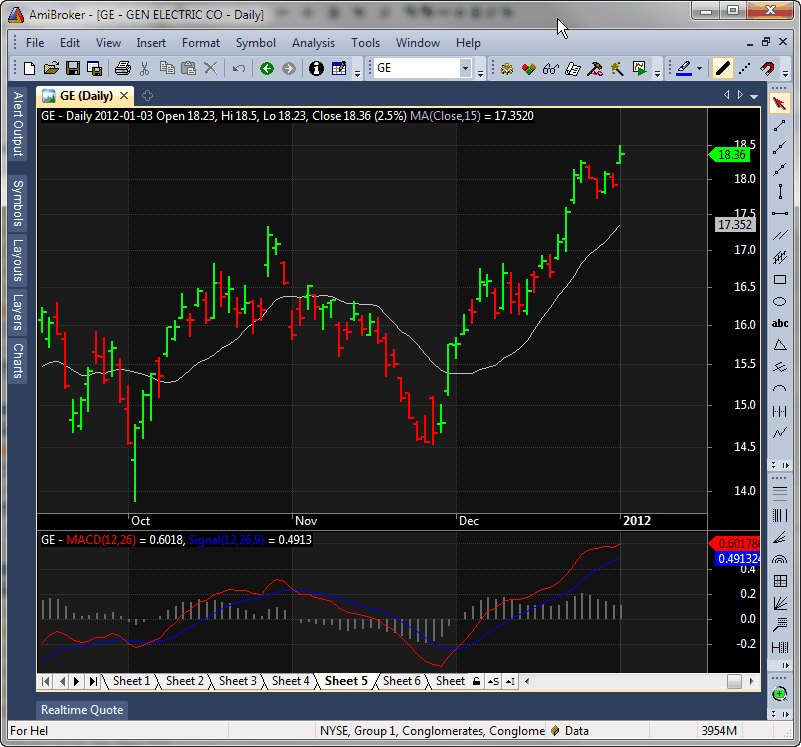801x747 pixels.
Task: Open the Symbols side panel
Action: [17, 203]
